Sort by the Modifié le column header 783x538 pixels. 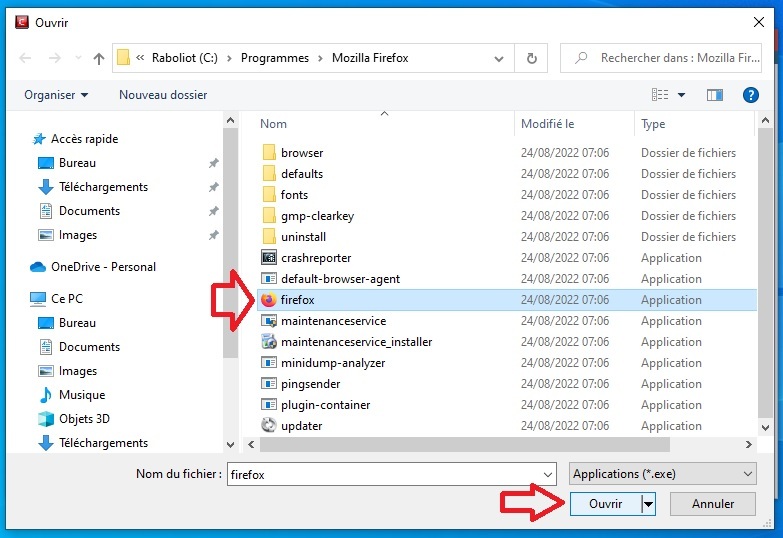tap(547, 124)
